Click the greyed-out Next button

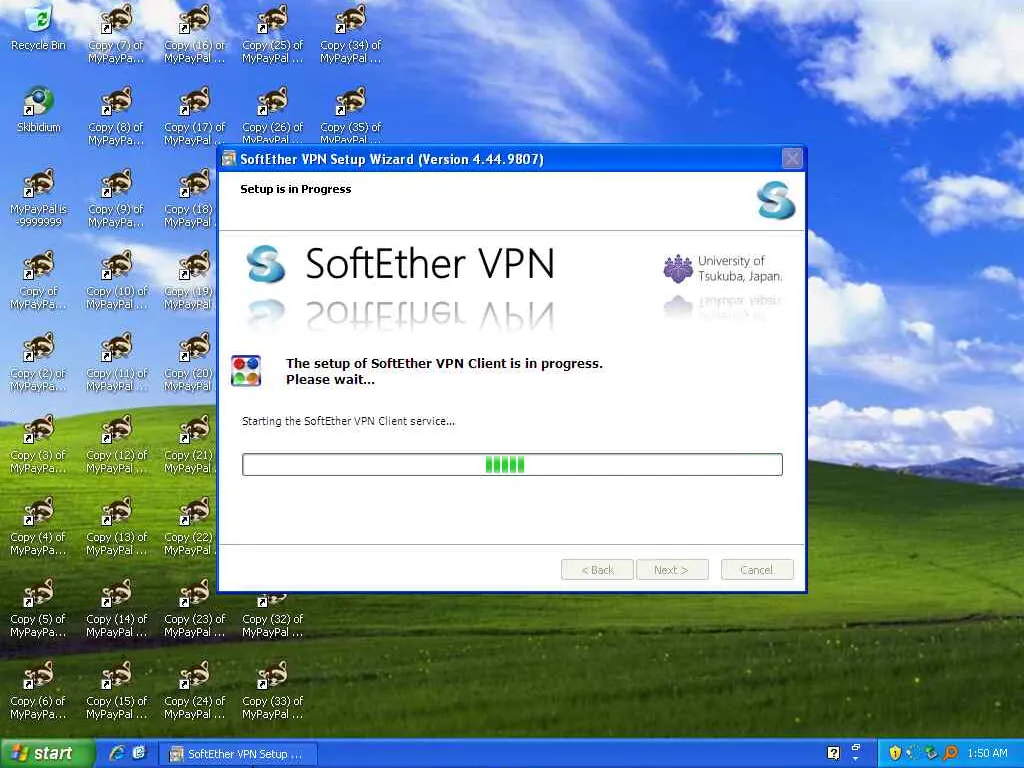(x=672, y=569)
